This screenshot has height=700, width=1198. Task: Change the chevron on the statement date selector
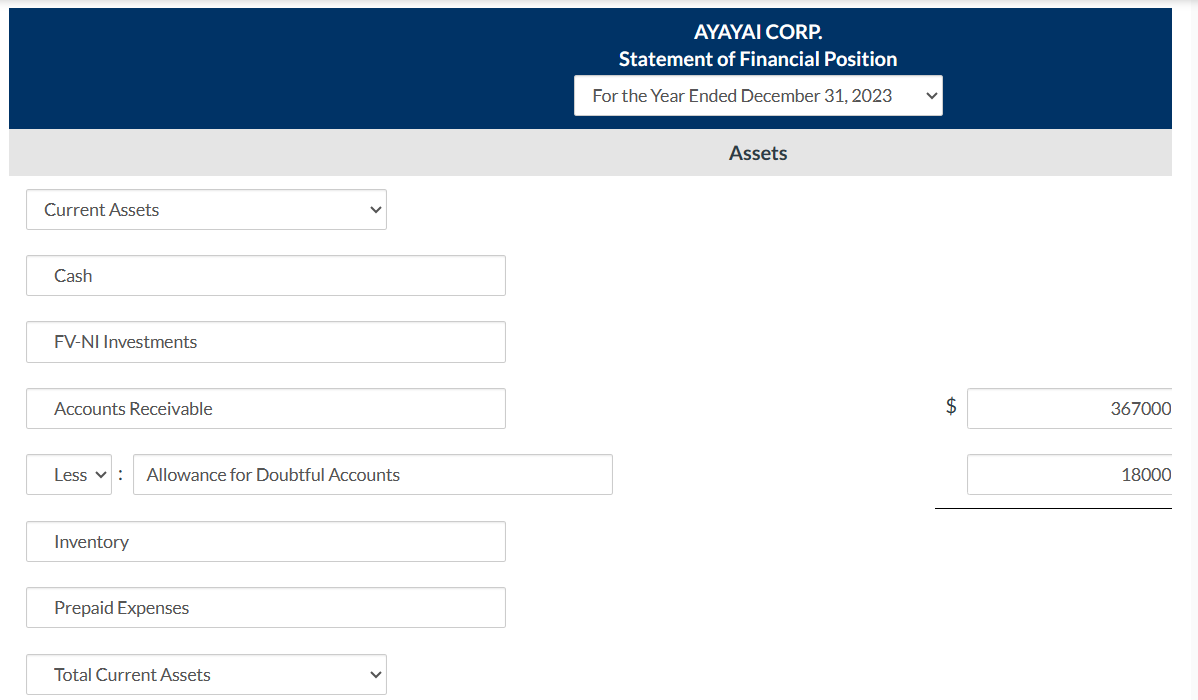tap(930, 95)
